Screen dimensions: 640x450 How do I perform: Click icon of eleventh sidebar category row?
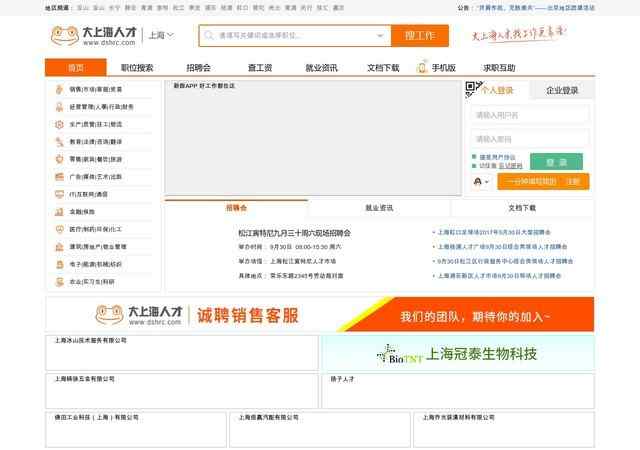(60, 264)
